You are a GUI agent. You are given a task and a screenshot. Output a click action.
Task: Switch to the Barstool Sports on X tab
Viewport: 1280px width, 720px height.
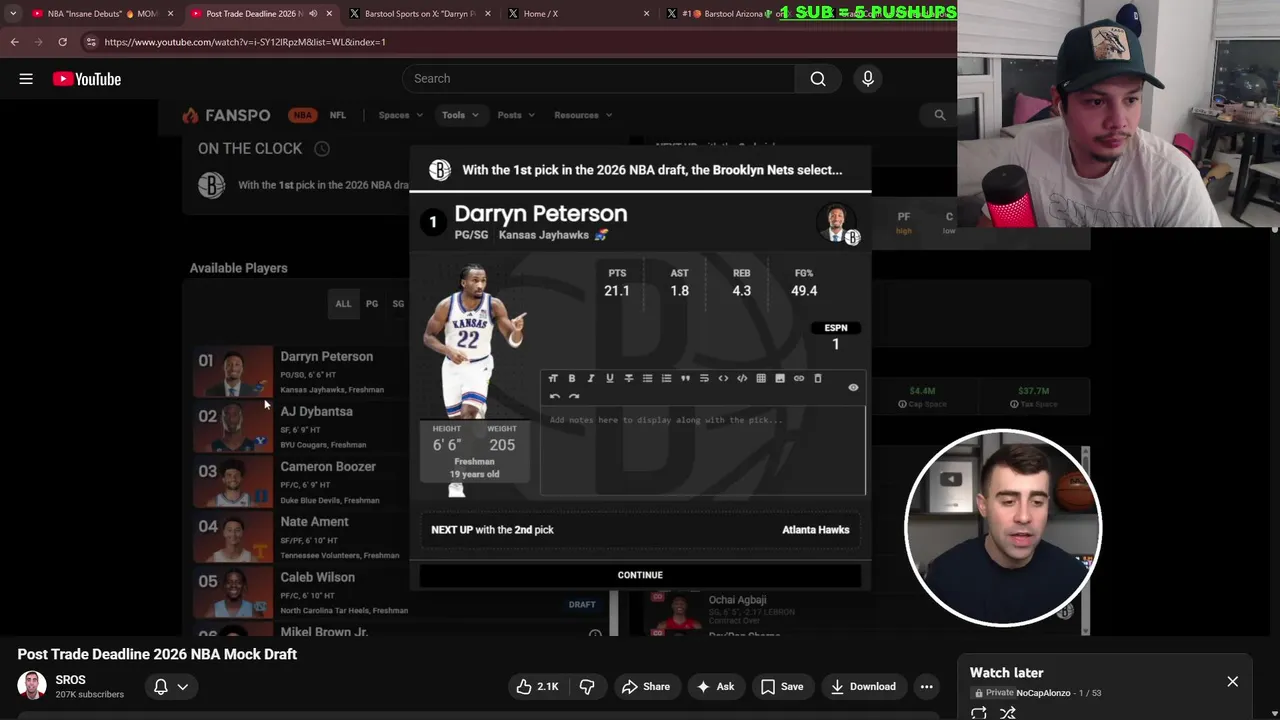[420, 14]
